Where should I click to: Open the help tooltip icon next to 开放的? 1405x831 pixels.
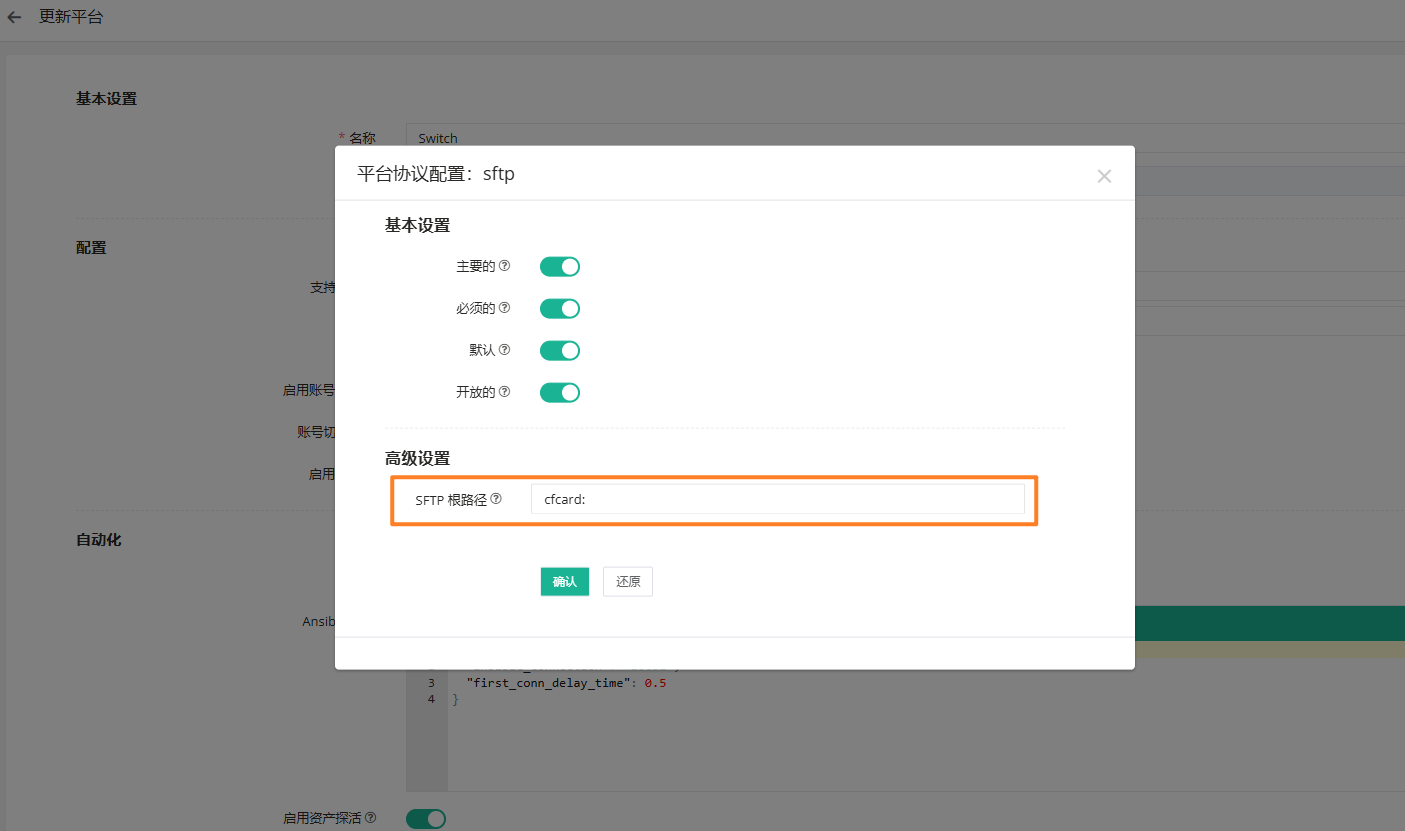(x=505, y=392)
